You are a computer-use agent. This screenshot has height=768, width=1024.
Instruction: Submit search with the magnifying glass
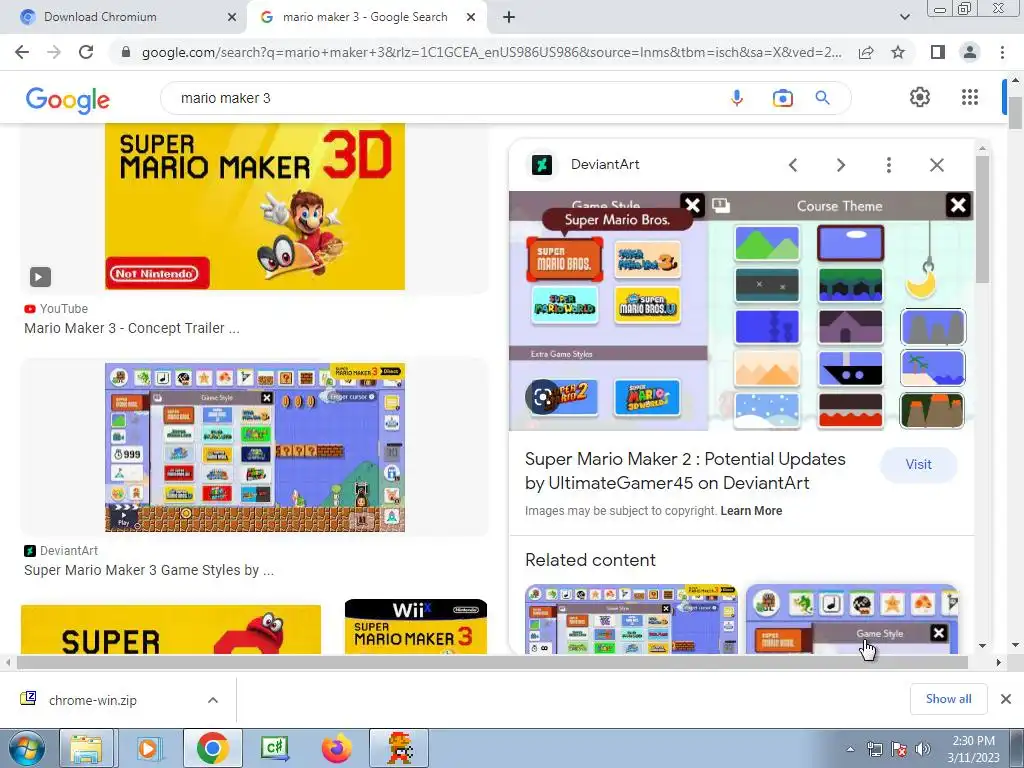click(x=822, y=98)
